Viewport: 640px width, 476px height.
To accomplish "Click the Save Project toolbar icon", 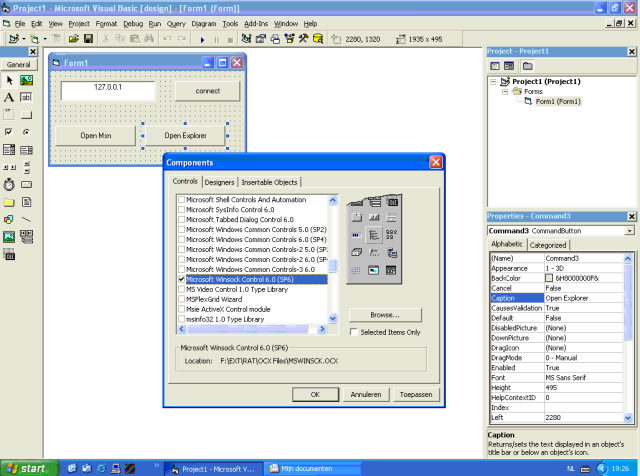I will [x=88, y=39].
